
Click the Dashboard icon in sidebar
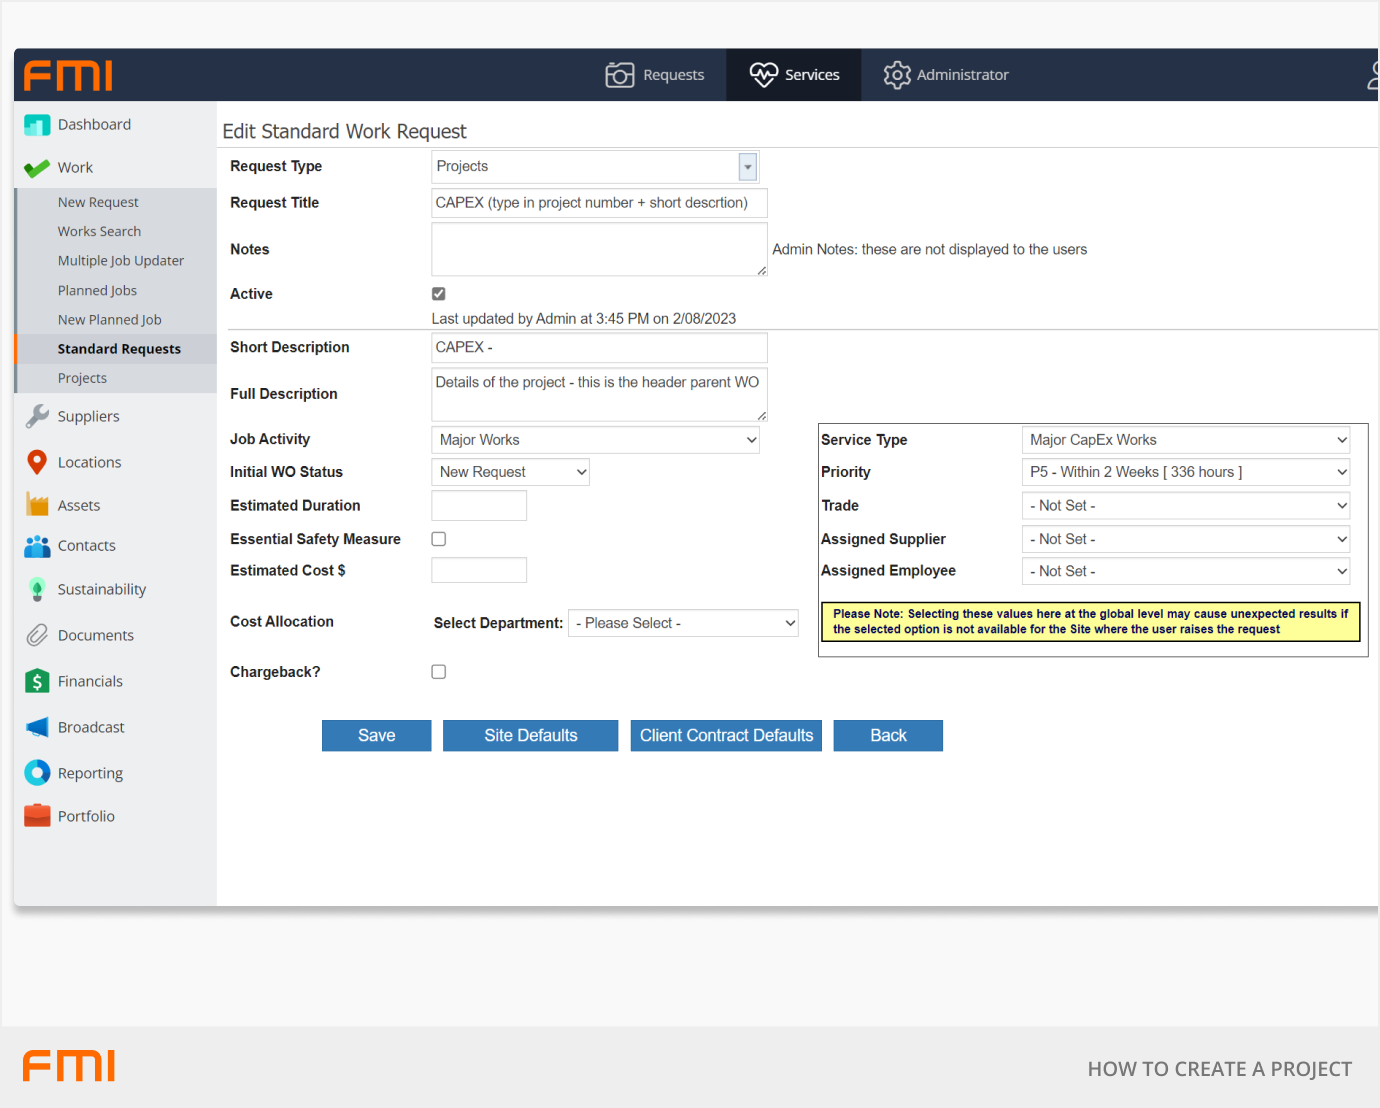[x=37, y=125]
